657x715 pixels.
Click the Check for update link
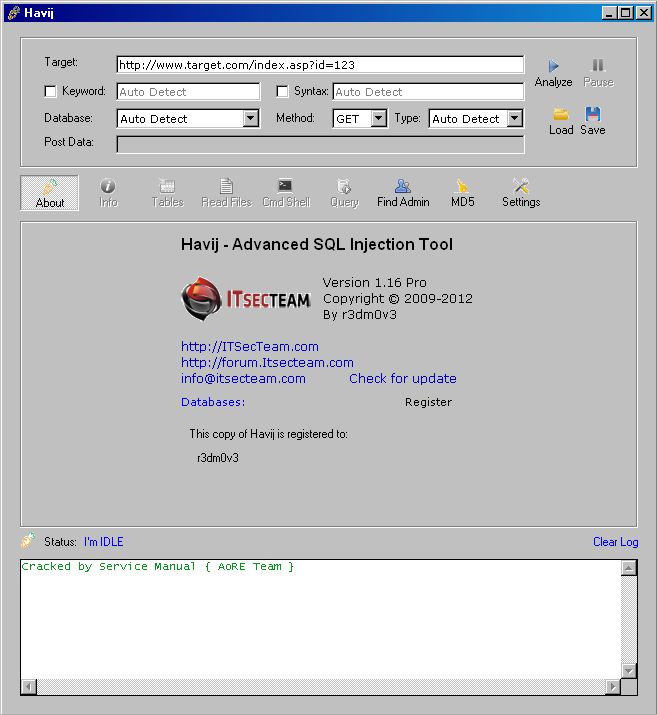[x=402, y=379]
